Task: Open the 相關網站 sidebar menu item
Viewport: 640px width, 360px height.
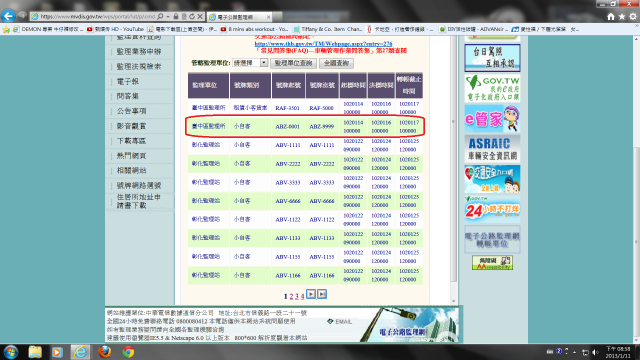Action: pyautogui.click(x=131, y=170)
